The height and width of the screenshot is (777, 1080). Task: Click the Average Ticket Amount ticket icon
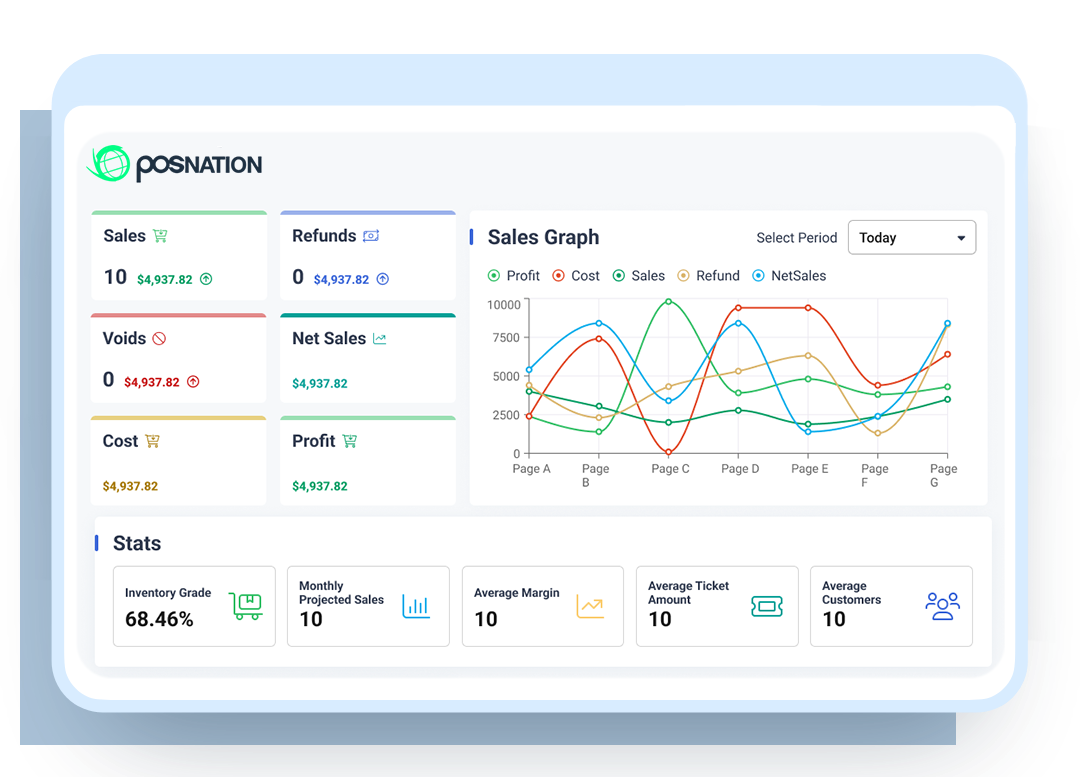pyautogui.click(x=767, y=606)
